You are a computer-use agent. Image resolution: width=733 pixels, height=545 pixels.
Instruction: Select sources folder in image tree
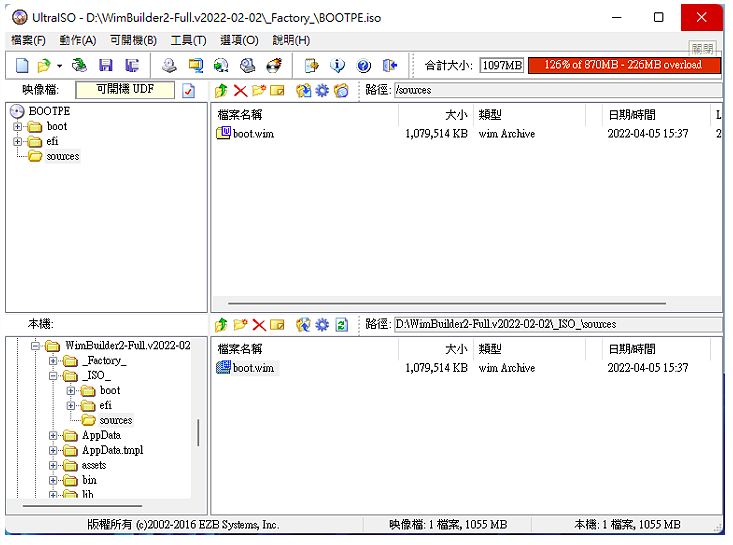pos(63,157)
